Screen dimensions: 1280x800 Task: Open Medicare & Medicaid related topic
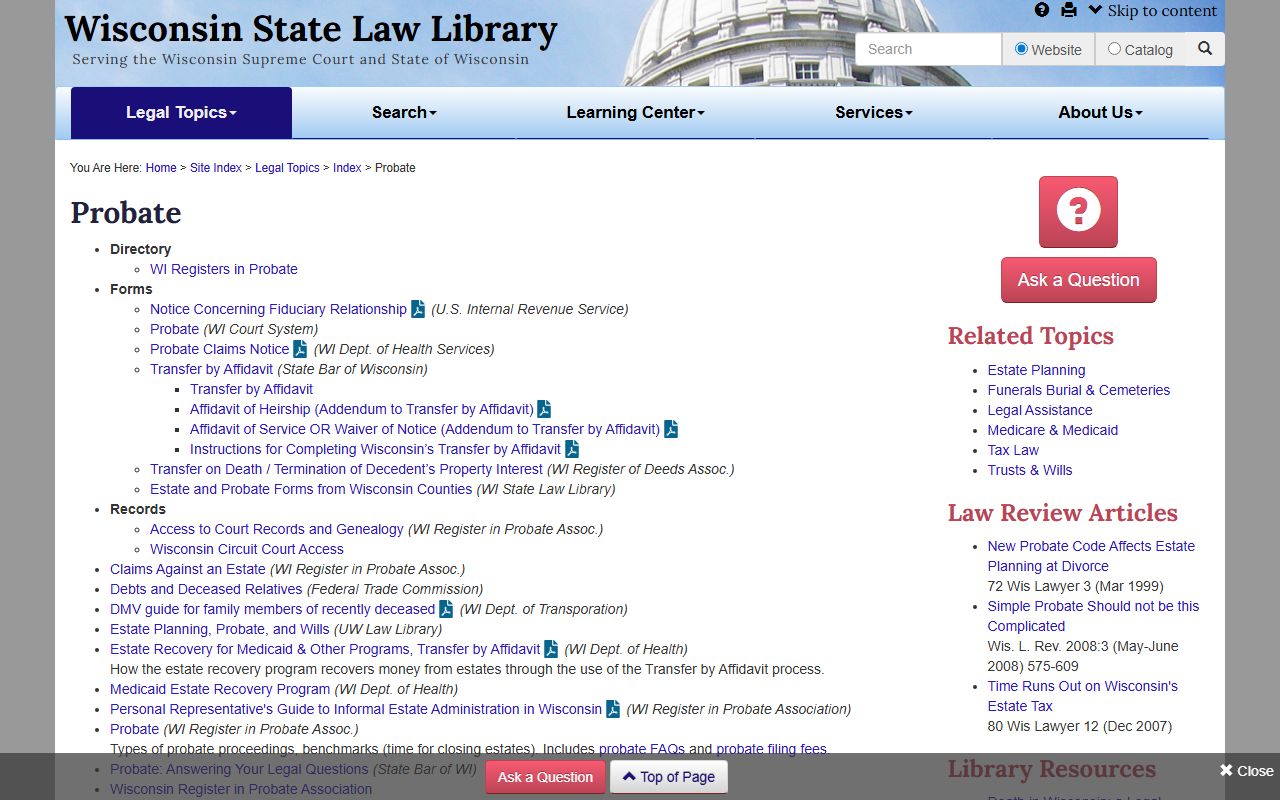pyautogui.click(x=1053, y=430)
